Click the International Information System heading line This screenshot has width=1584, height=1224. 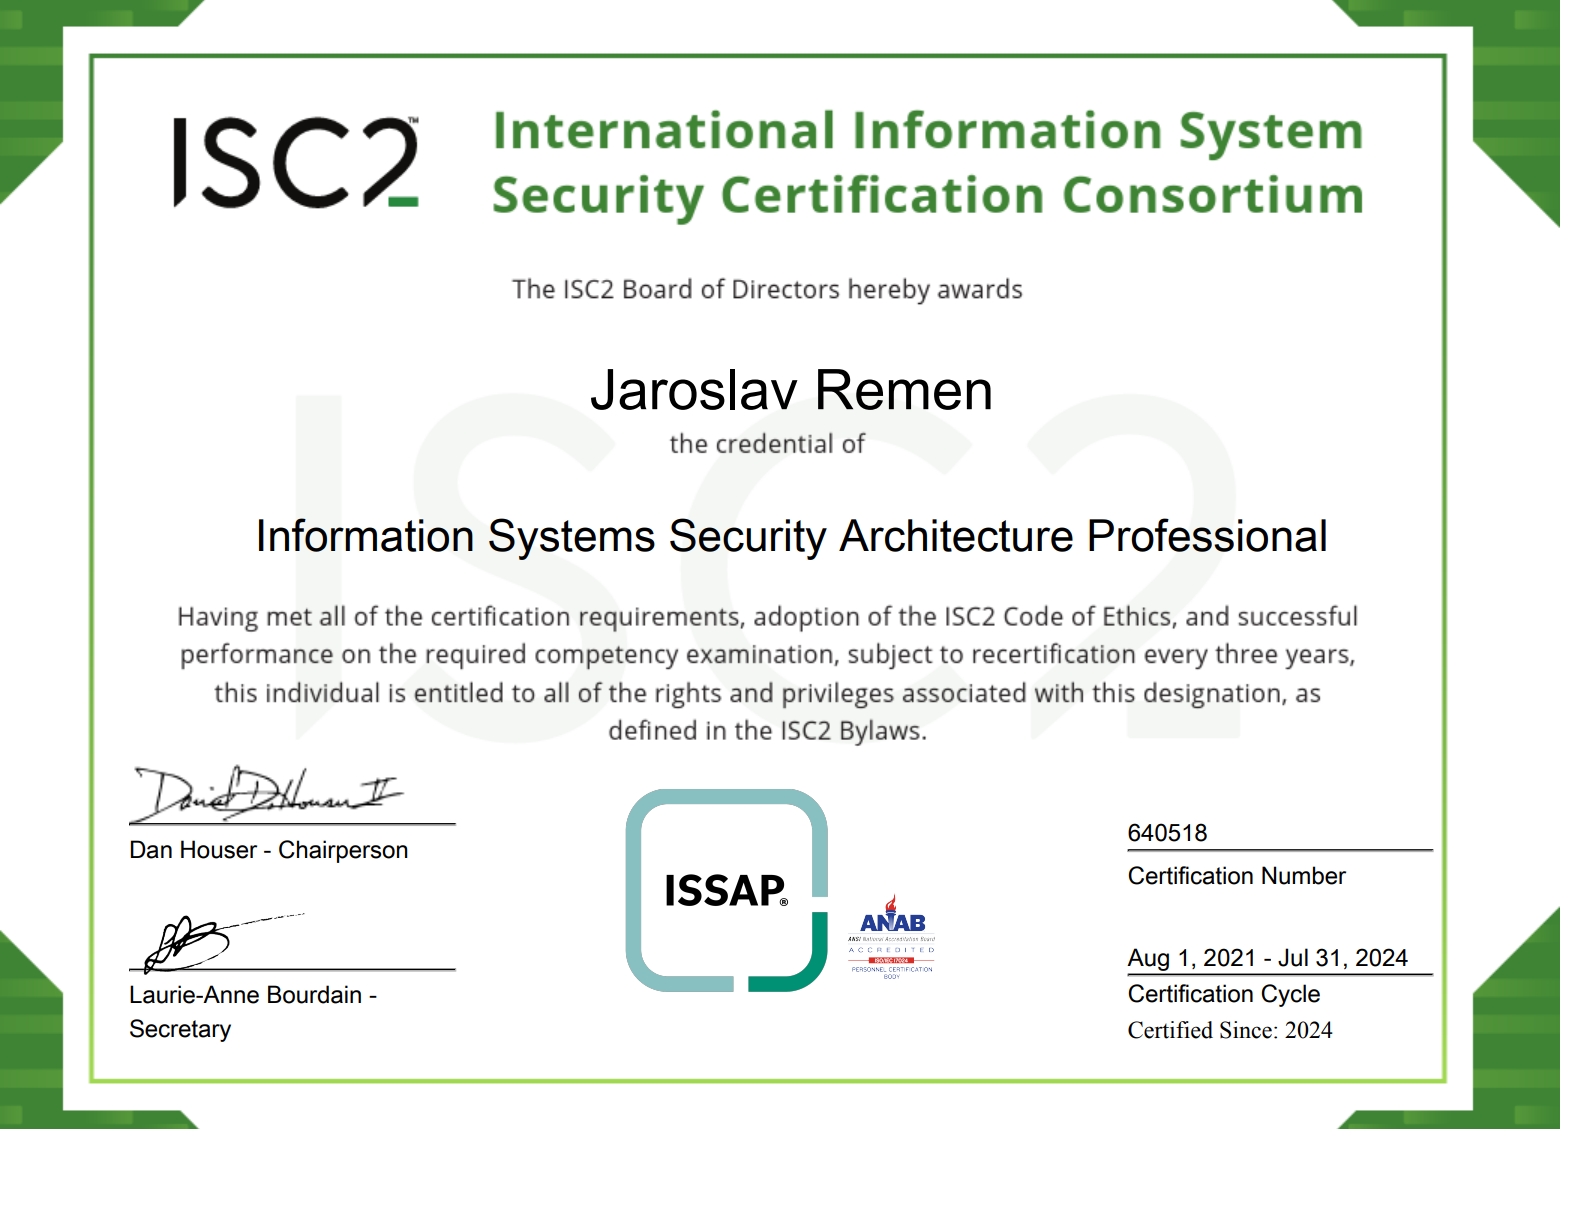[x=927, y=132]
